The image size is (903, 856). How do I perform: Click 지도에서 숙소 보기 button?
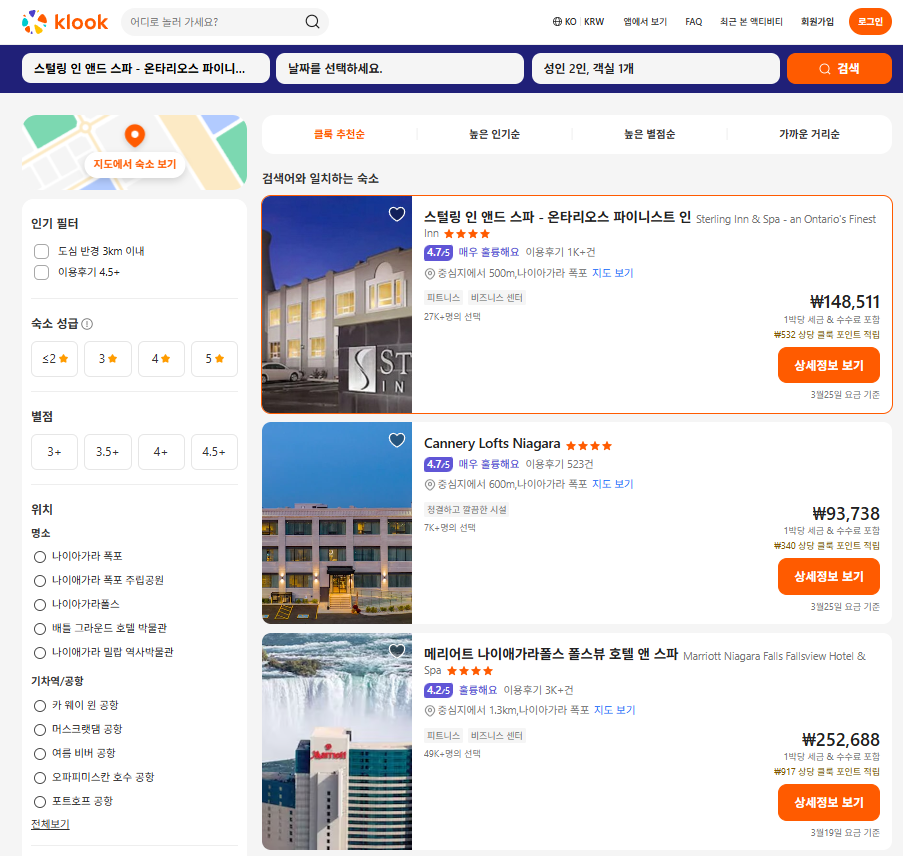[x=135, y=164]
